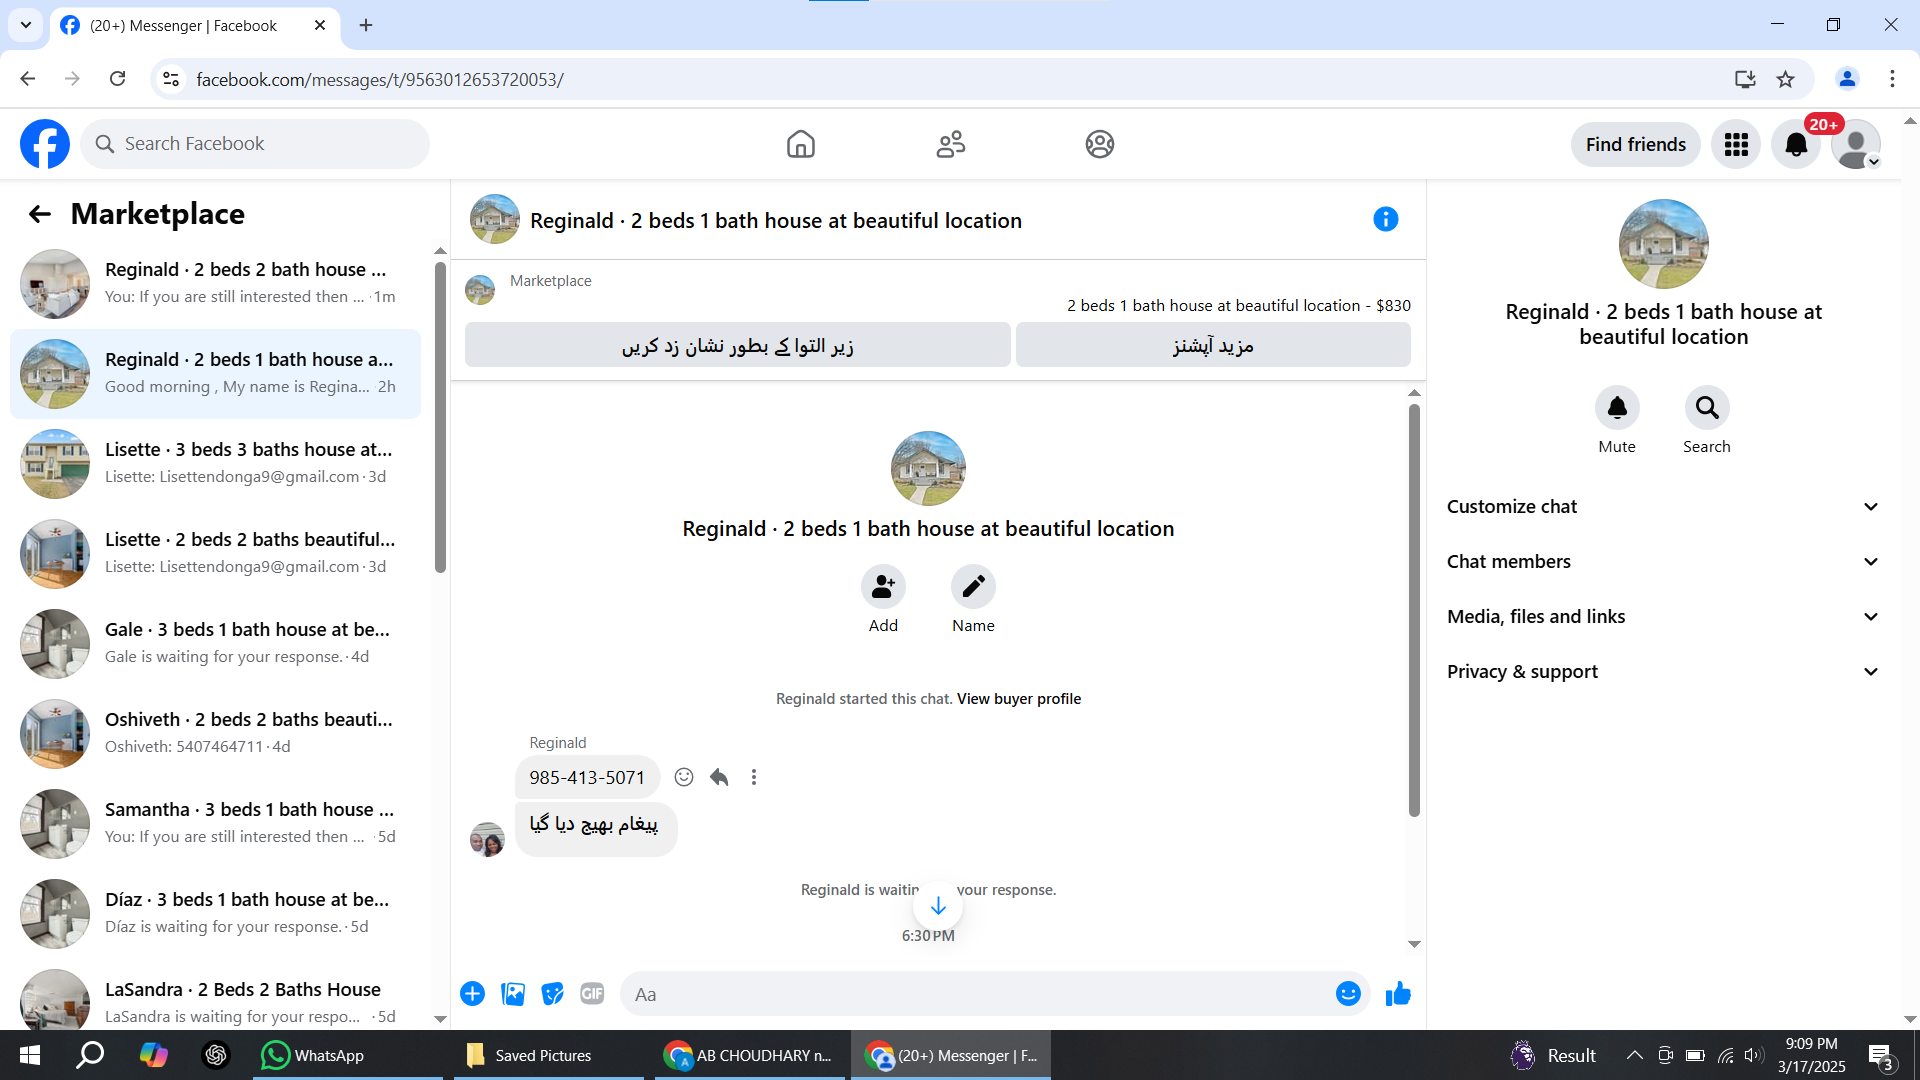Click the chat messages scrollbar
This screenshot has width=1920, height=1080.
pos(1414,610)
